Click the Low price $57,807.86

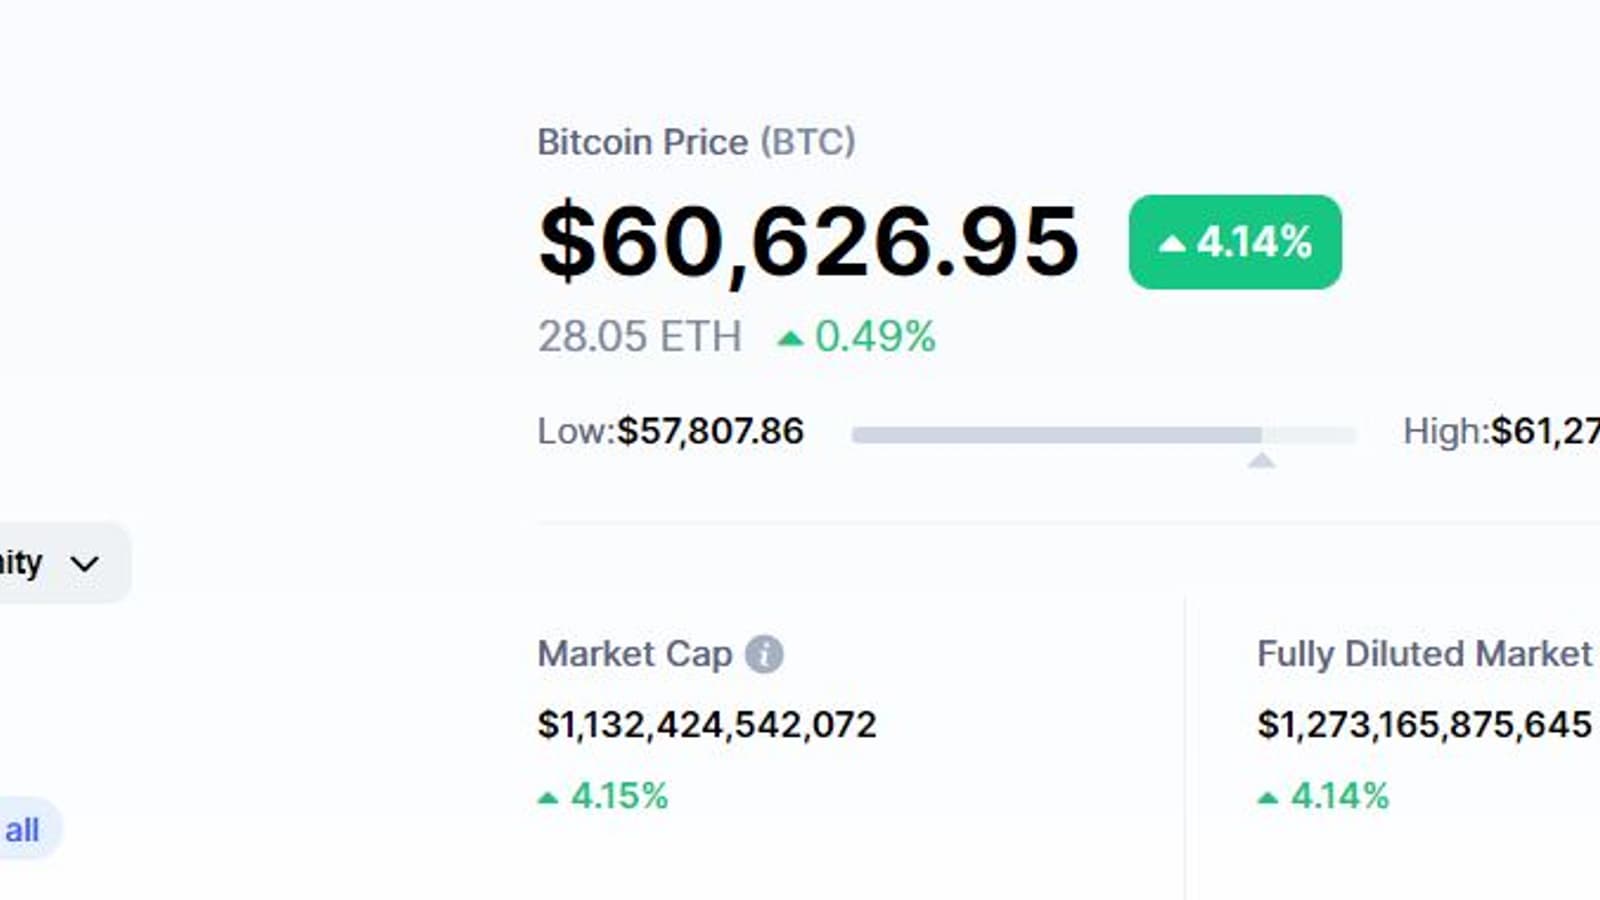point(710,431)
